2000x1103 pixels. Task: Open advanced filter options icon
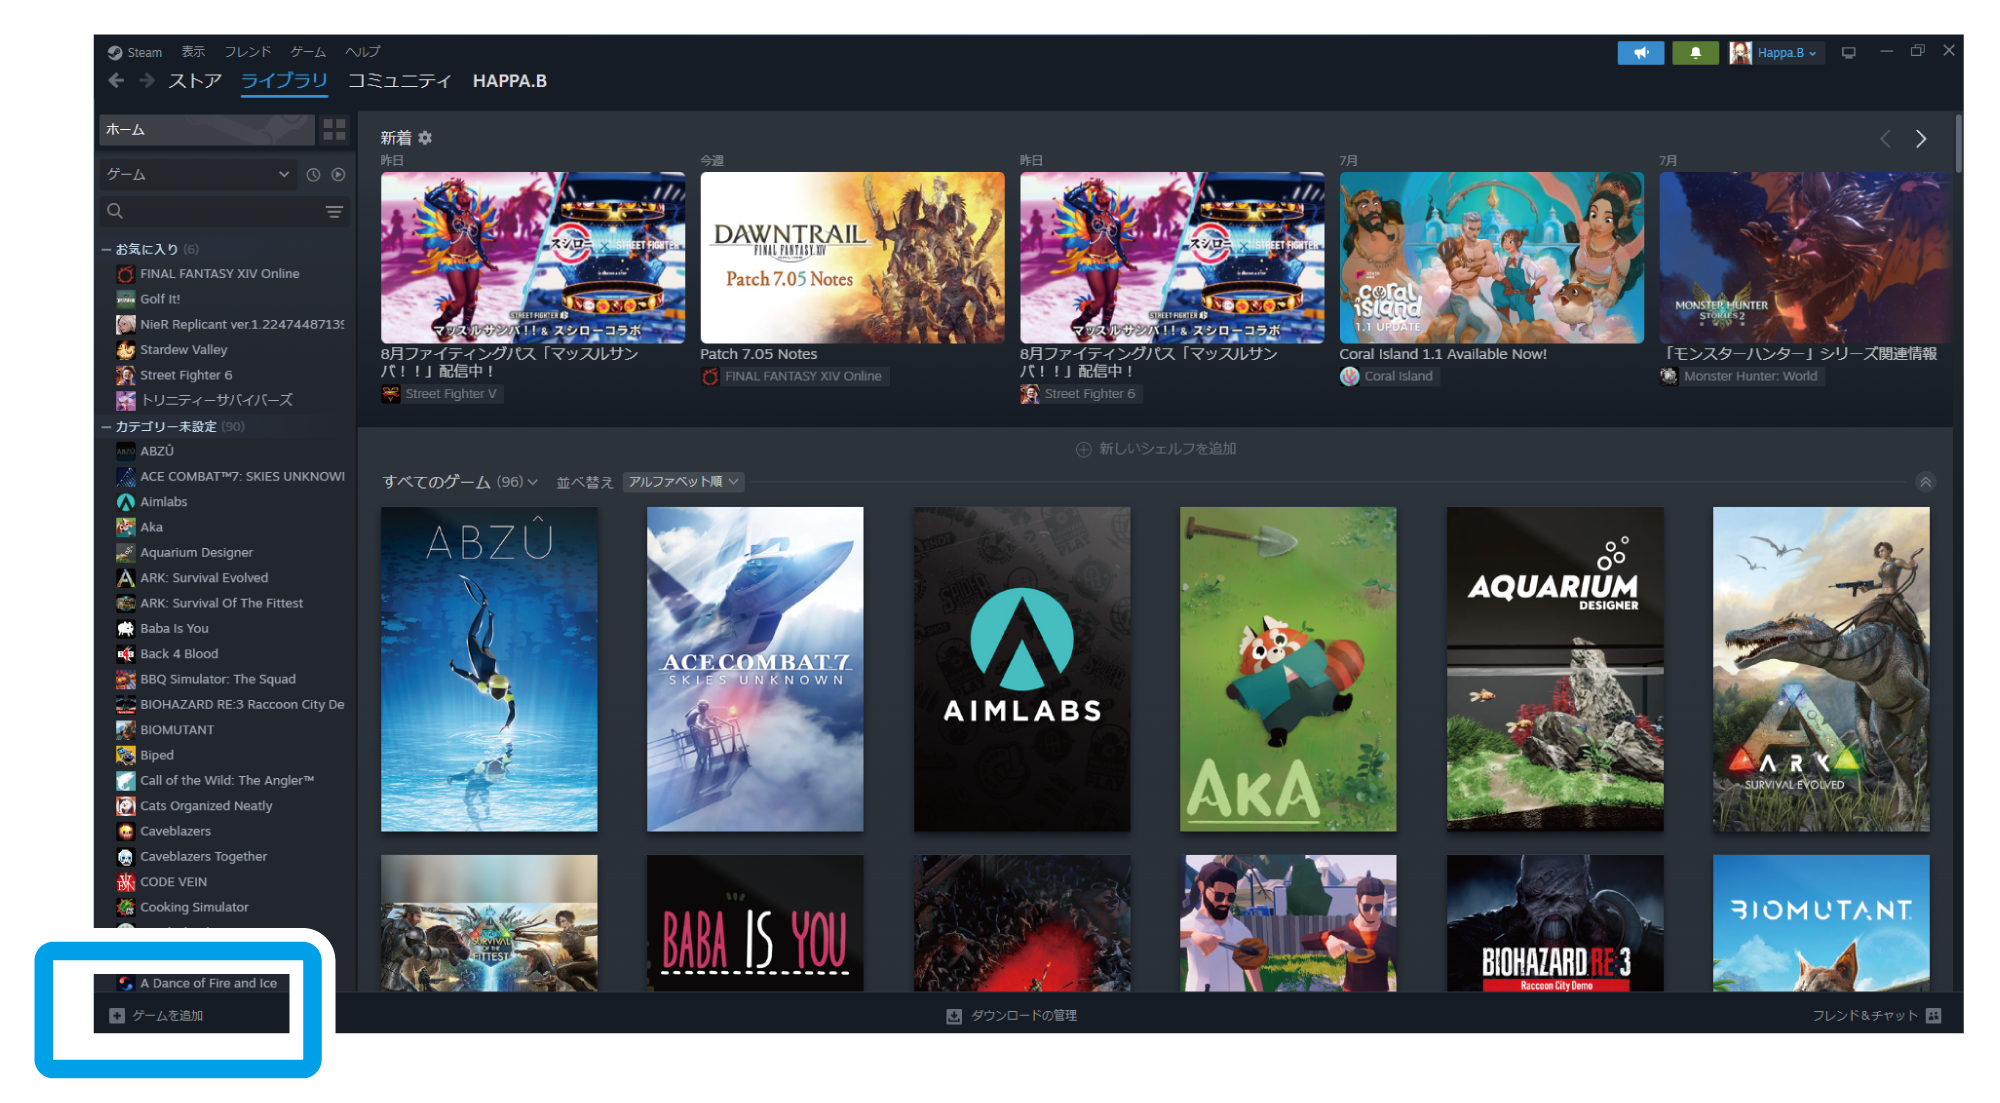pos(334,212)
